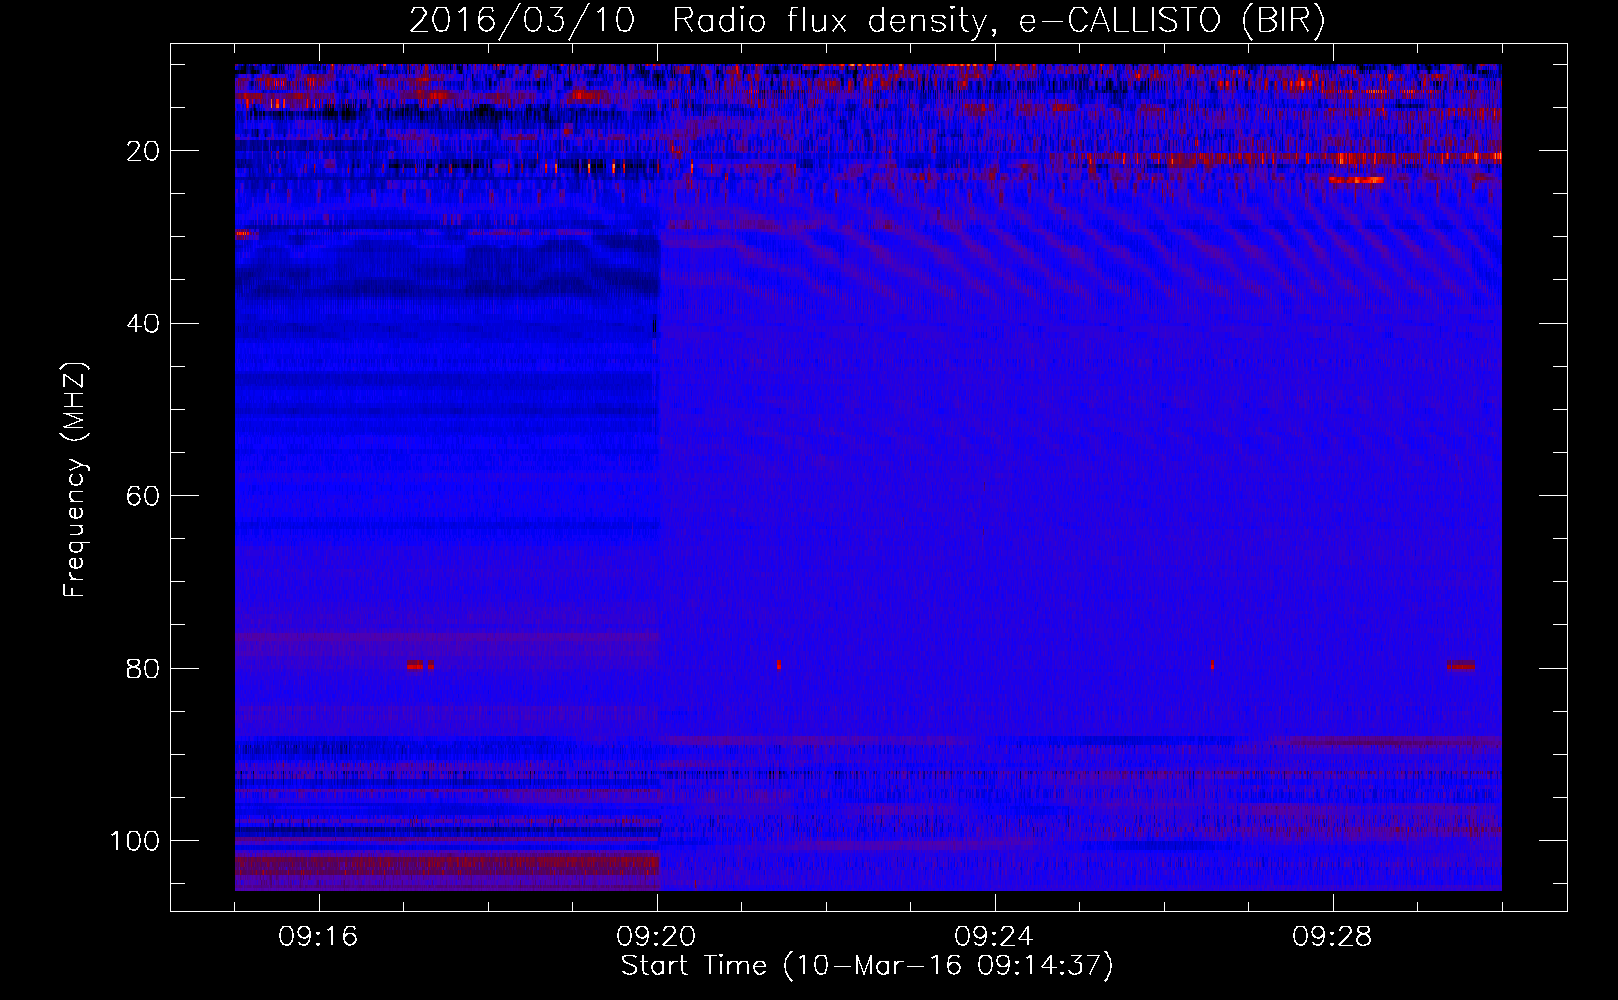Click the 09:24 time tick label
Viewport: 1618px width, 1000px height.
pyautogui.click(x=994, y=937)
